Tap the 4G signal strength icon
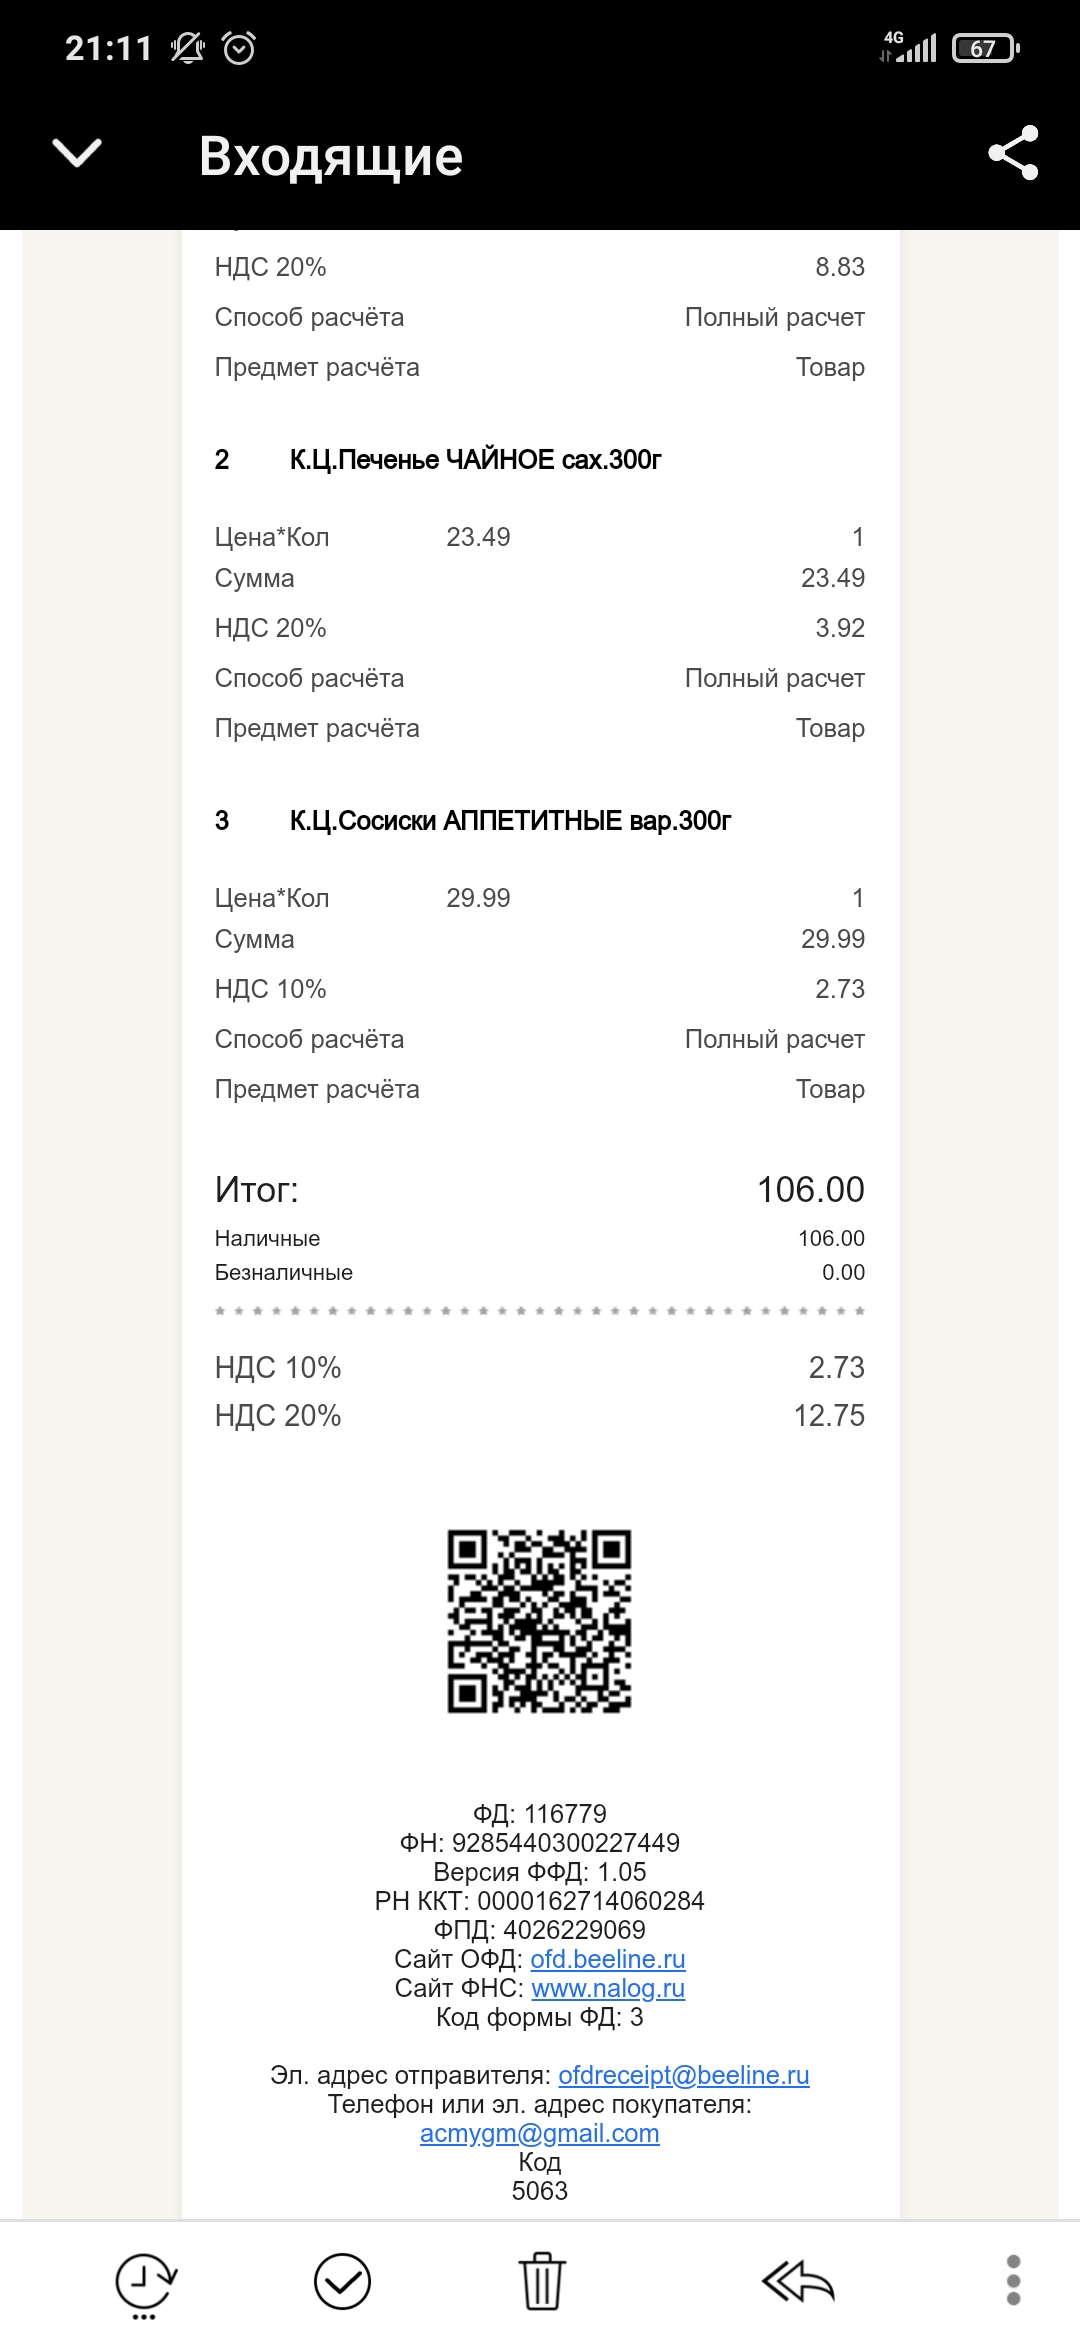The image size is (1080, 2340). pos(908,46)
